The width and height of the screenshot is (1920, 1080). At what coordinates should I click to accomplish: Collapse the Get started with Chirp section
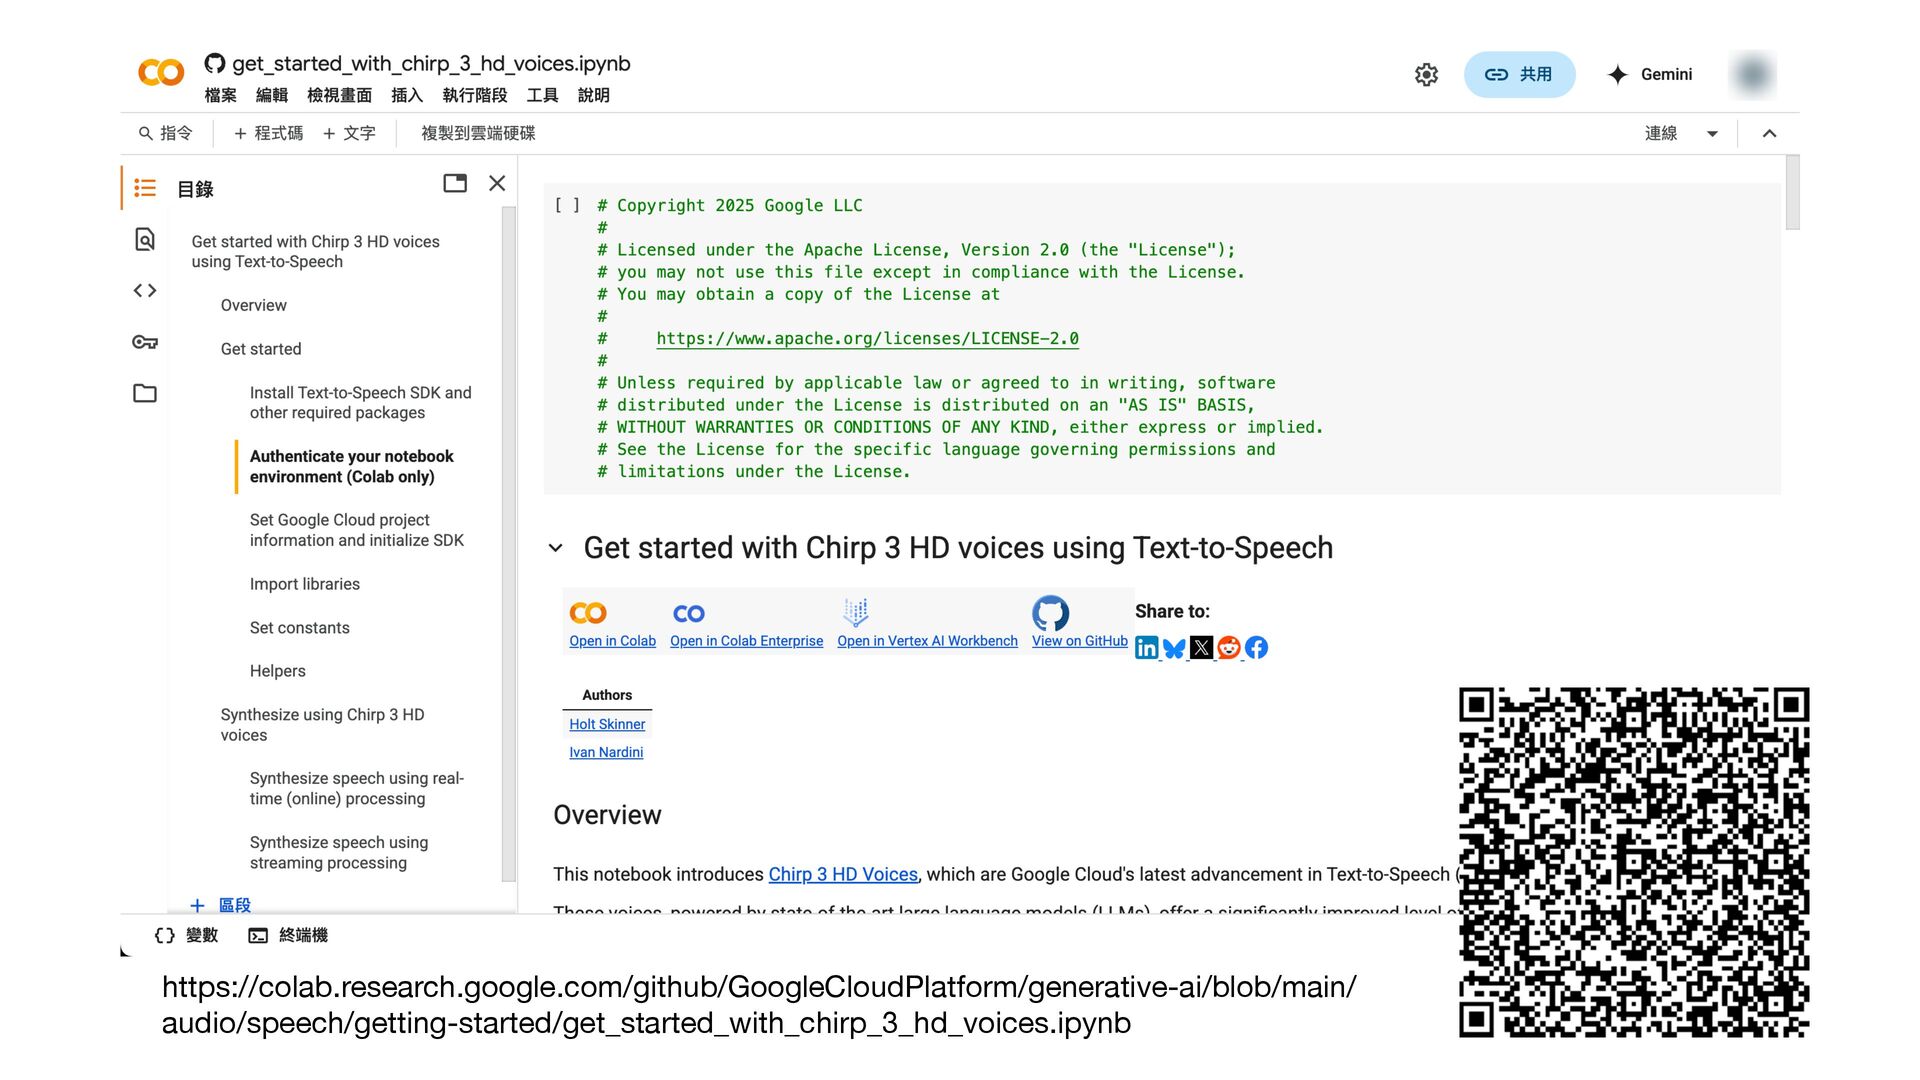pos(556,548)
